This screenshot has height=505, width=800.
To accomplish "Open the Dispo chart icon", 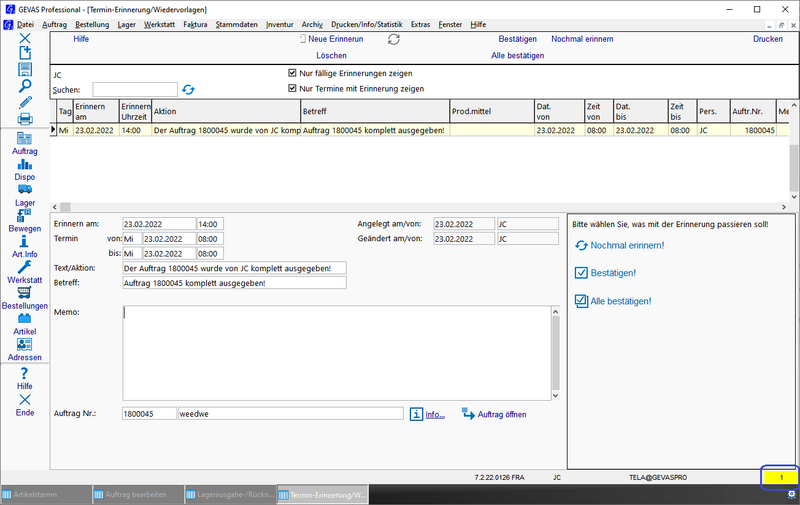I will click(x=24, y=164).
